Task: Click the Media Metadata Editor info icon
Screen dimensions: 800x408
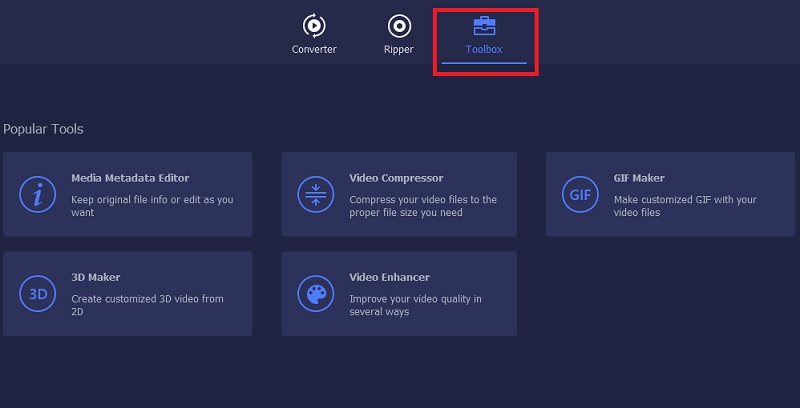Action: point(37,194)
